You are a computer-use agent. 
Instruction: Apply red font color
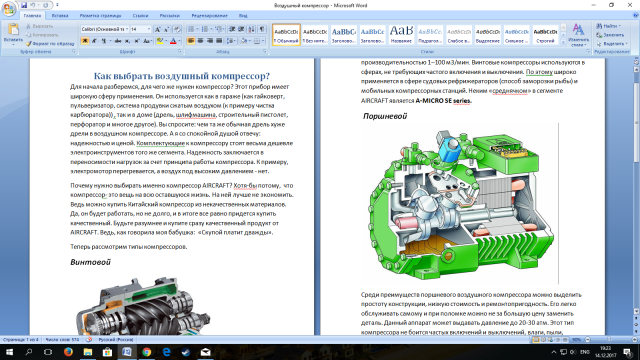click(173, 41)
